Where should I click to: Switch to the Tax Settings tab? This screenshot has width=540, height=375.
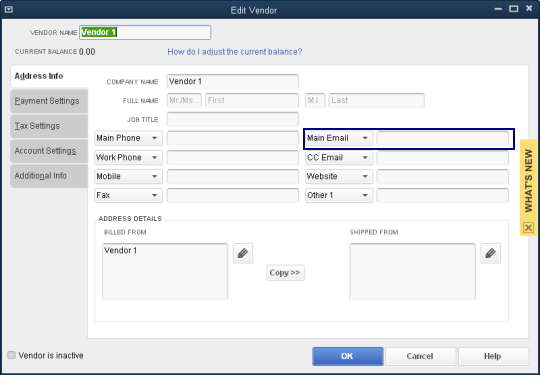click(49, 126)
